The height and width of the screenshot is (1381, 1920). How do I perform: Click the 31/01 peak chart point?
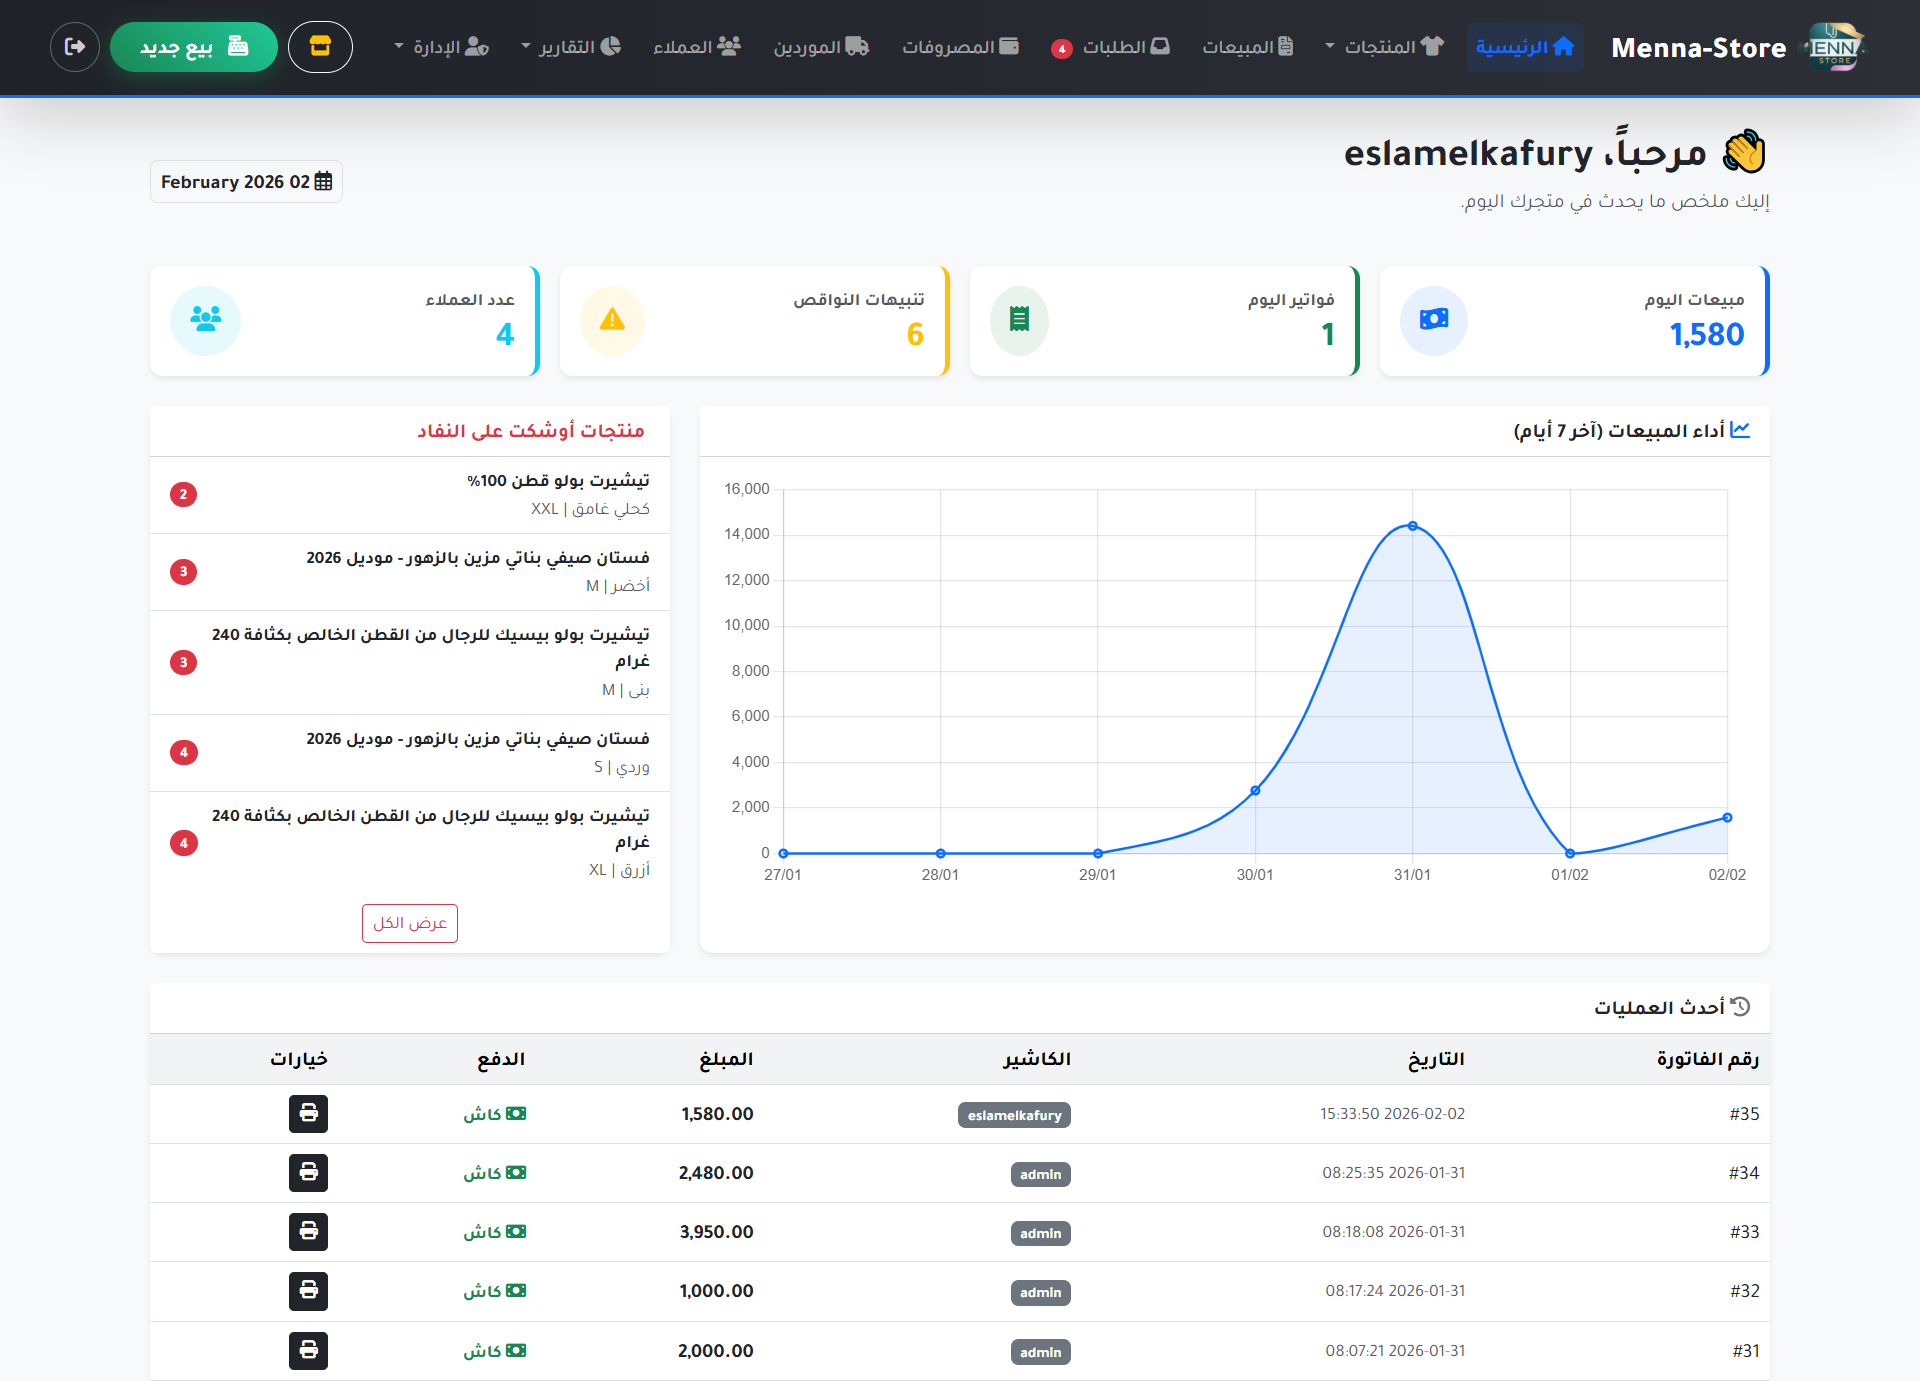click(1412, 526)
